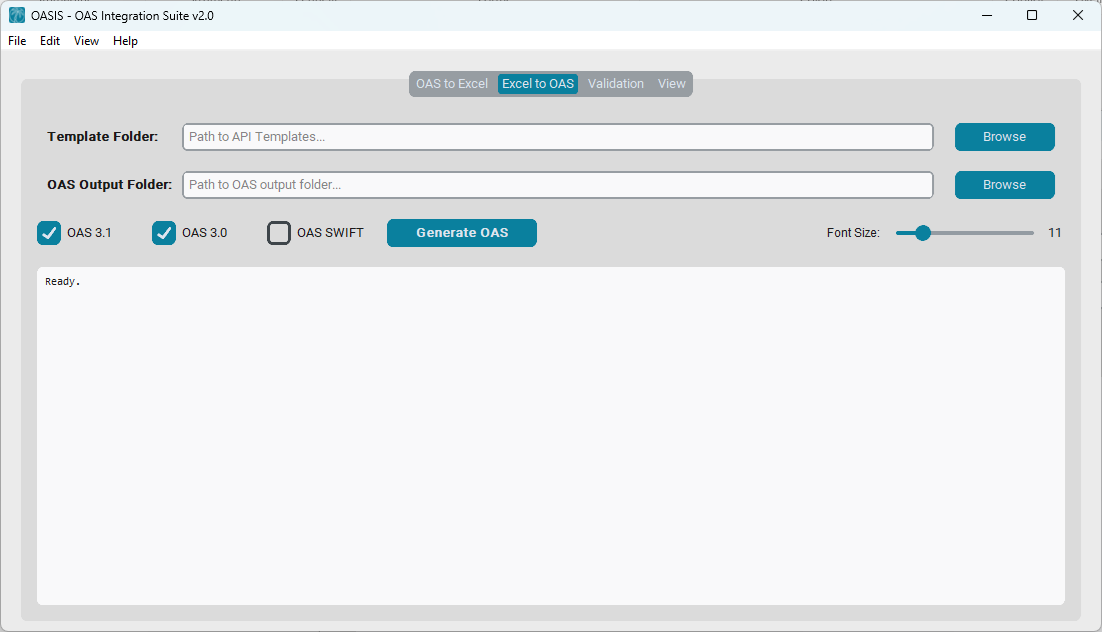This screenshot has width=1102, height=632.
Task: Open the Help menu
Action: click(125, 41)
